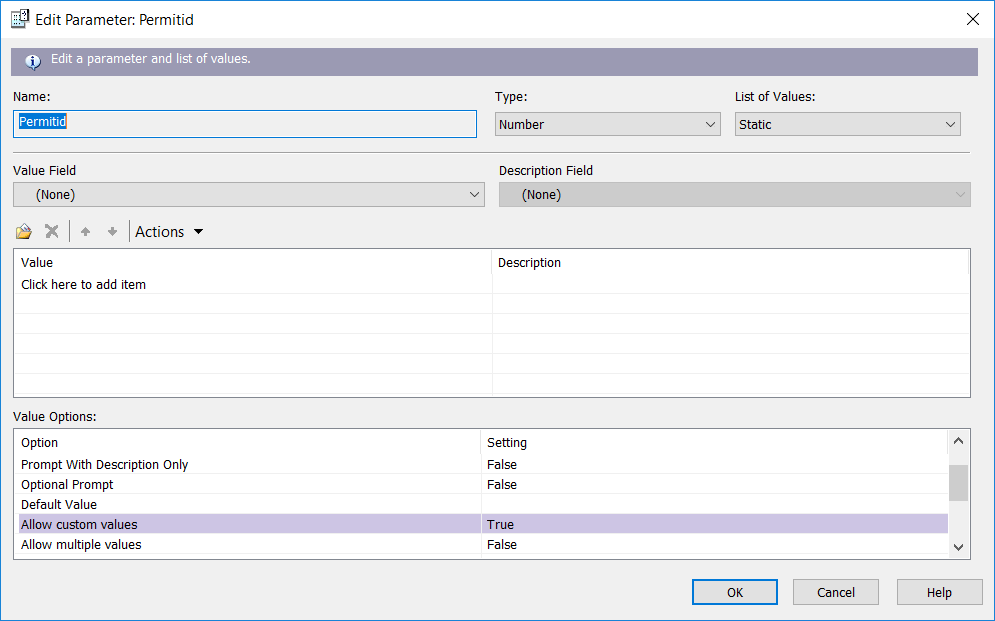Click the move down arrow icon
Screen dimensions: 995x621
(112, 232)
